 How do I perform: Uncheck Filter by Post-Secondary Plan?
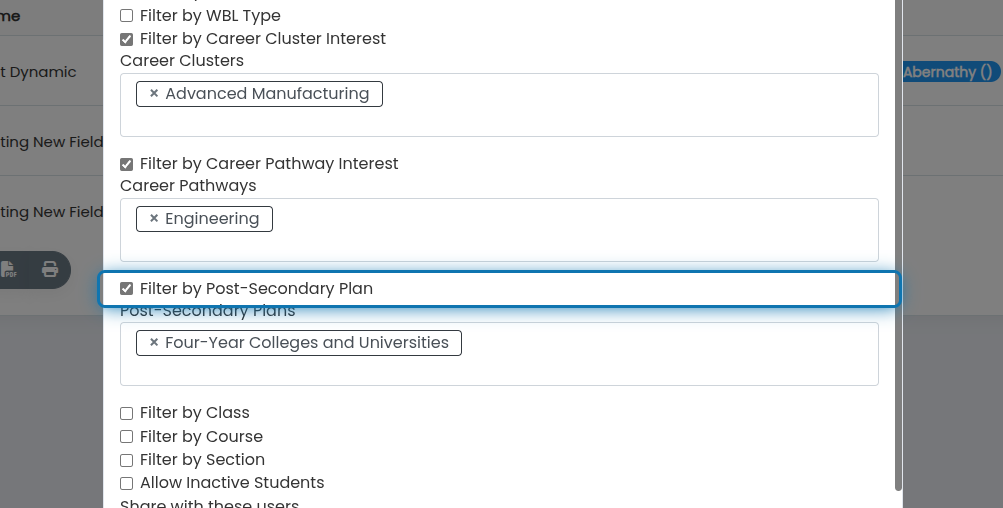pyautogui.click(x=127, y=289)
